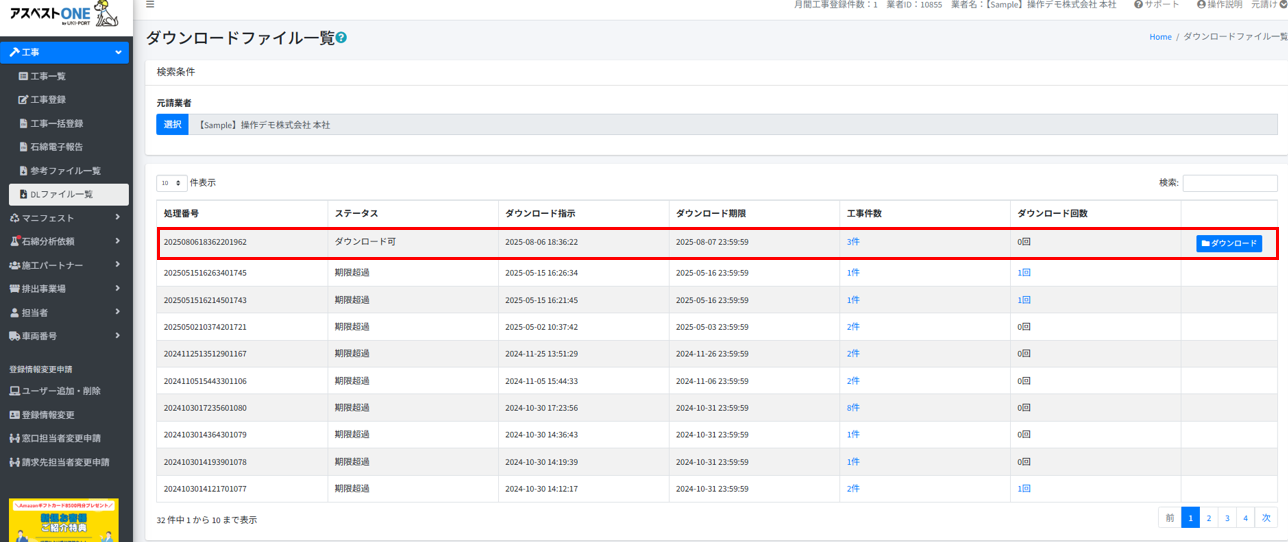Open the サポート link in header

point(1156,5)
